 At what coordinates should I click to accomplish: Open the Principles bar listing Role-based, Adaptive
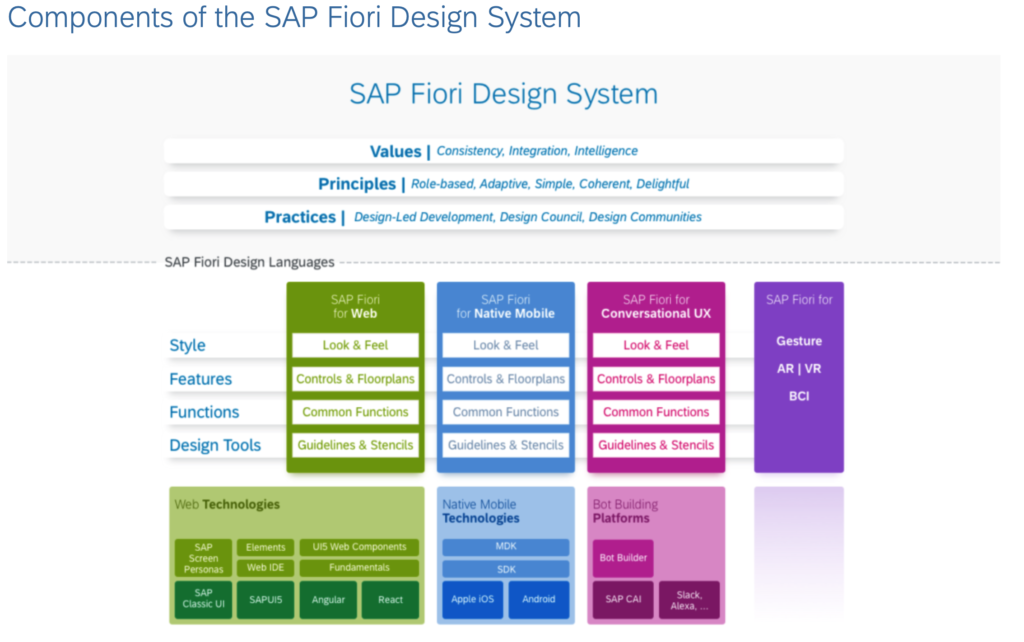coord(504,184)
